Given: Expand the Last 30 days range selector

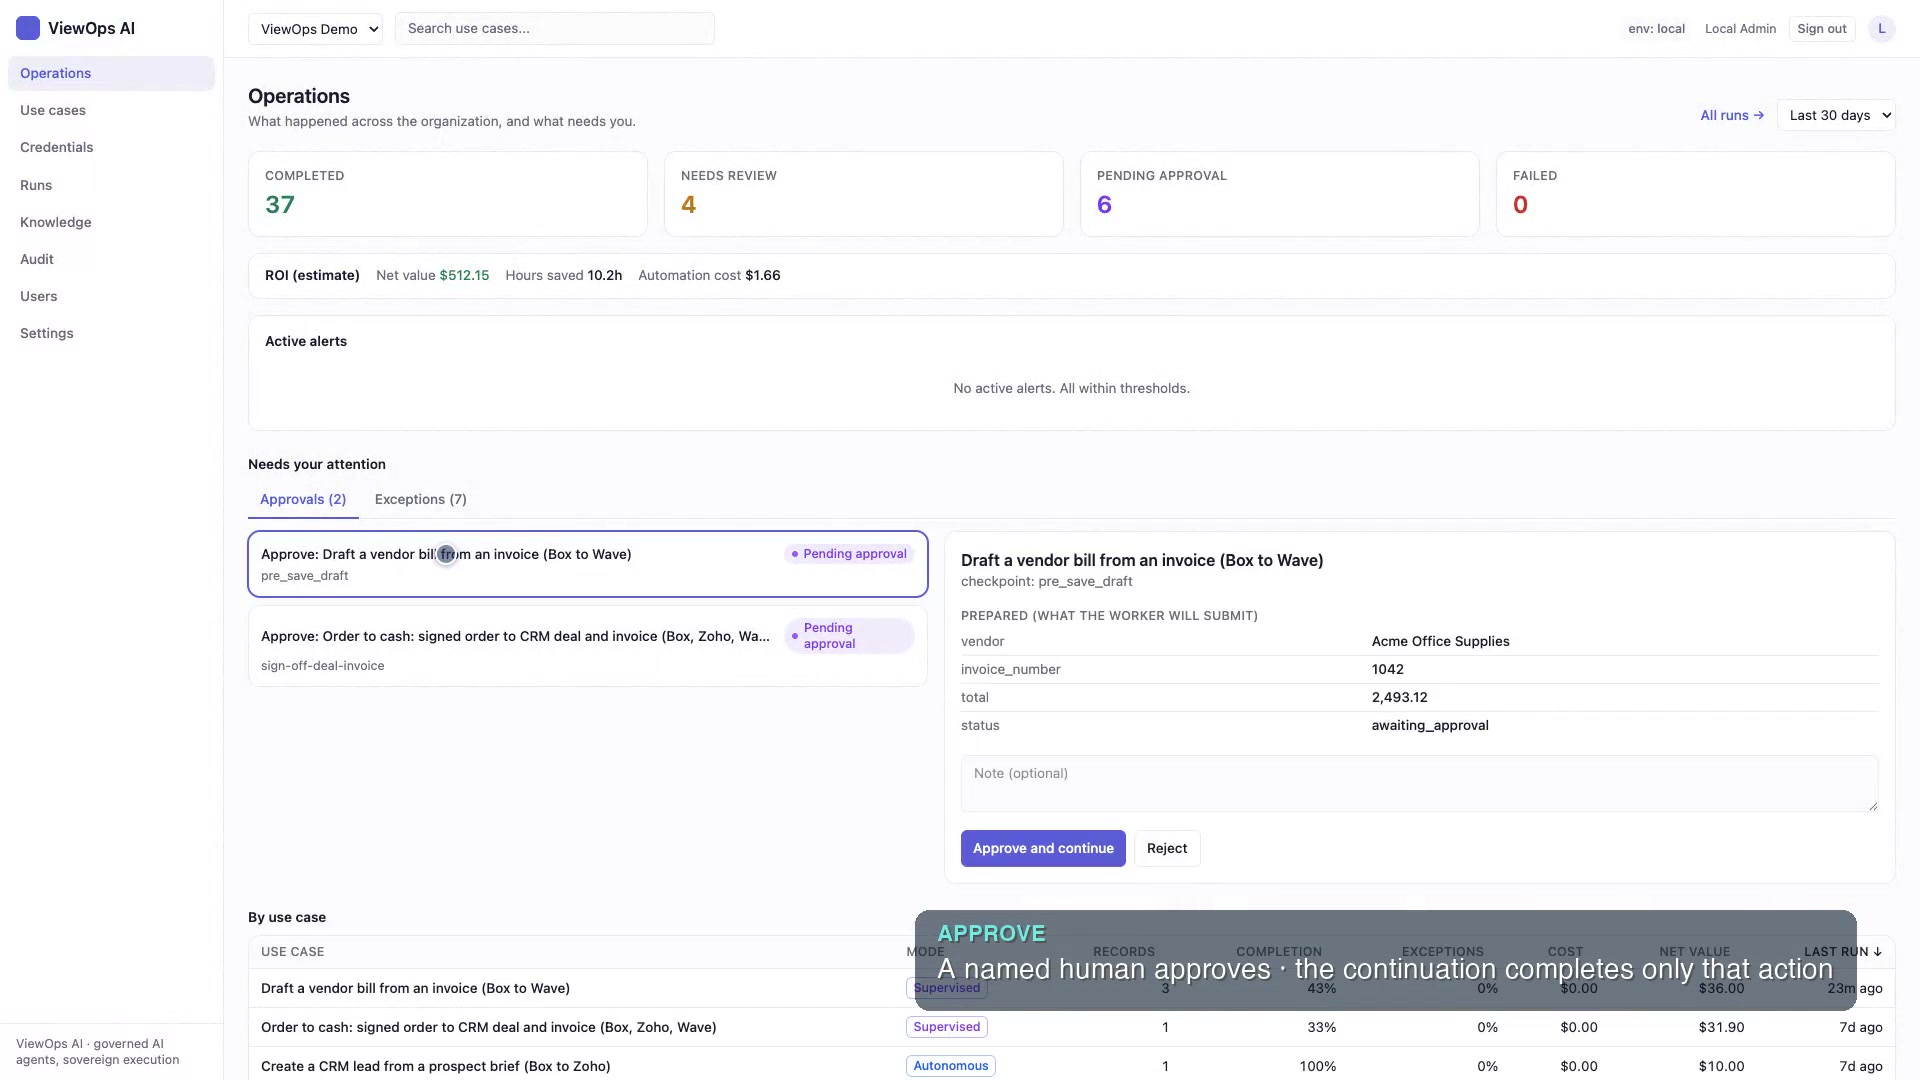Looking at the screenshot, I should click(1836, 115).
